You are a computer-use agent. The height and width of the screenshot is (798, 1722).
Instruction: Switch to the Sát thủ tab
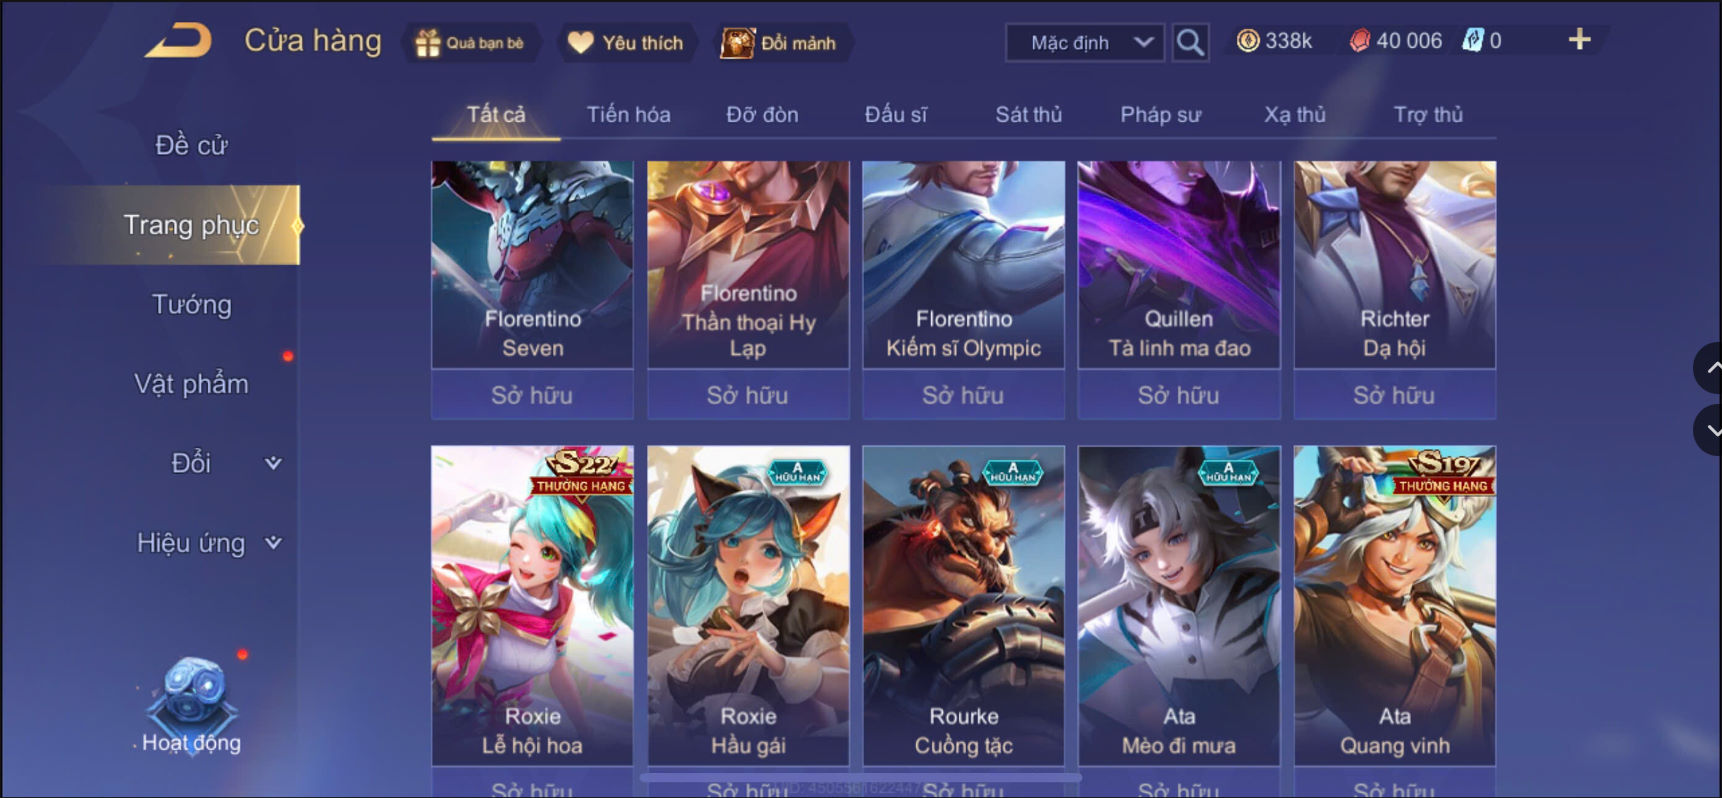[1028, 115]
